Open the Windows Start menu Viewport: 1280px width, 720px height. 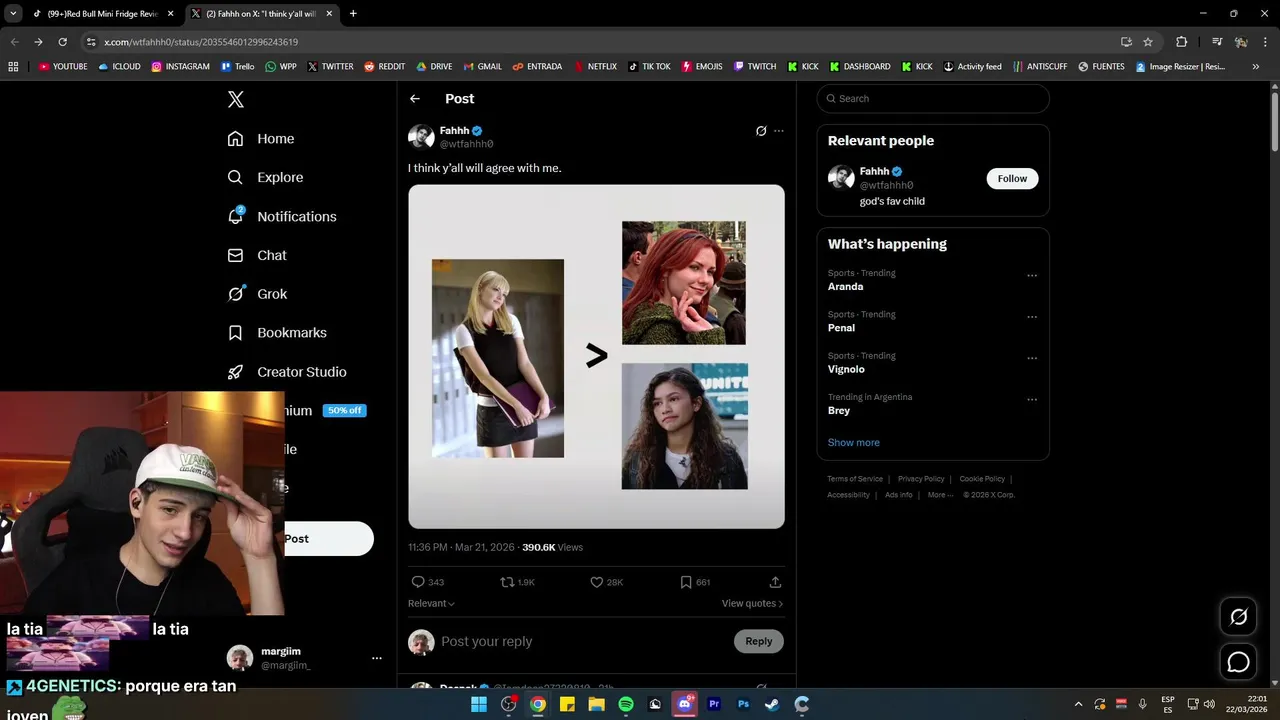click(479, 704)
